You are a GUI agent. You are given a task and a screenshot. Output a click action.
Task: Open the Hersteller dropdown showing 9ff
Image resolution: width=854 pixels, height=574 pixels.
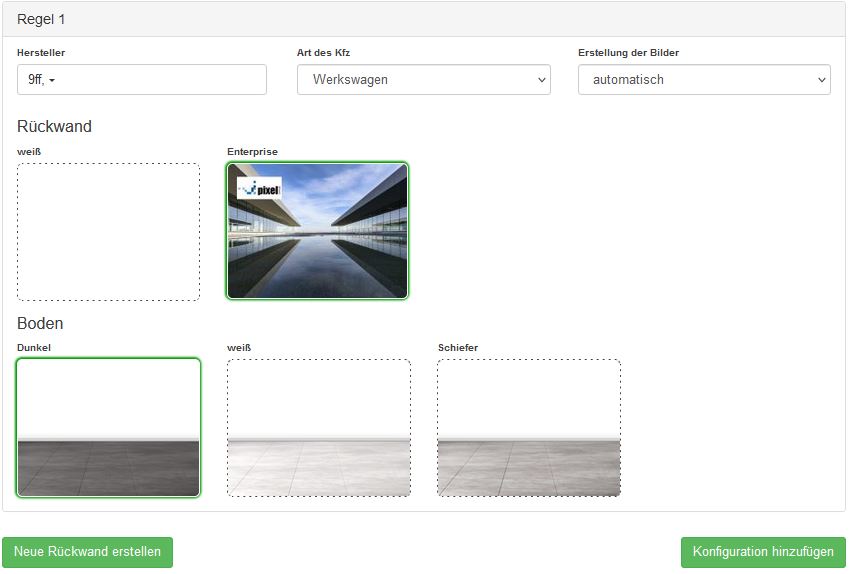point(142,80)
